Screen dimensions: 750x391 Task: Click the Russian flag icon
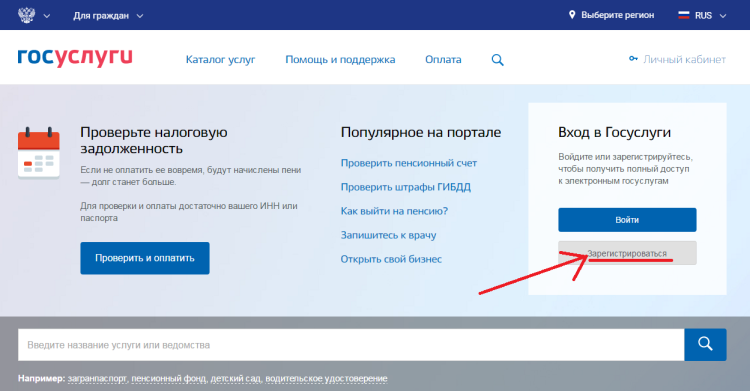[x=684, y=15]
